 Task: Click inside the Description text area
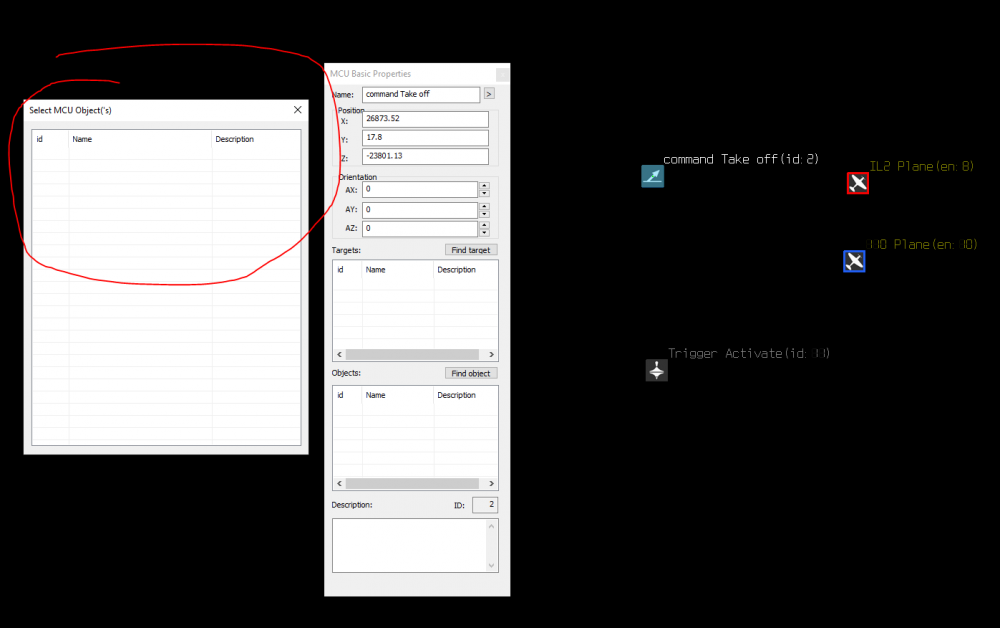pyautogui.click(x=415, y=545)
